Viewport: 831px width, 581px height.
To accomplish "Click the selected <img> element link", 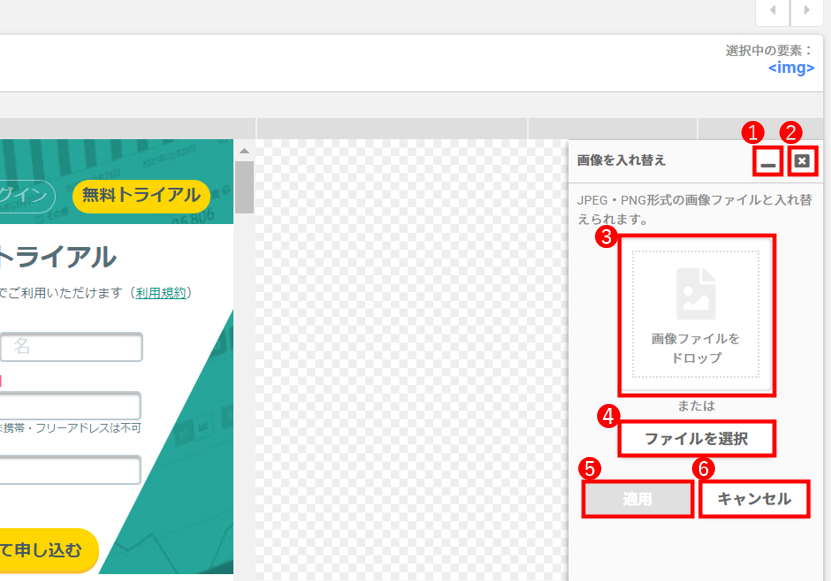I will click(x=791, y=68).
